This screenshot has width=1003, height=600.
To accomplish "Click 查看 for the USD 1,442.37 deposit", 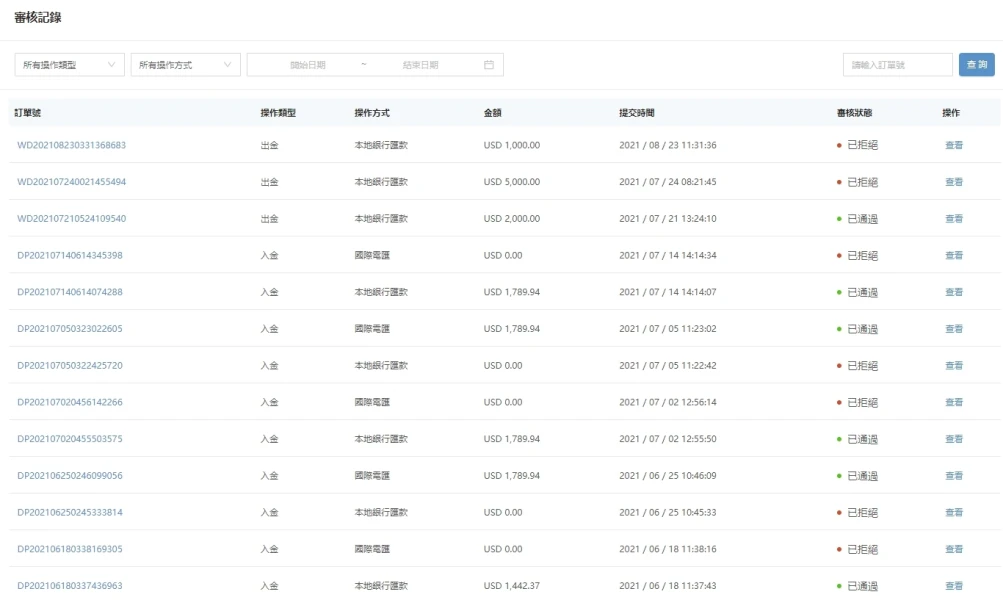I will pos(954,586).
